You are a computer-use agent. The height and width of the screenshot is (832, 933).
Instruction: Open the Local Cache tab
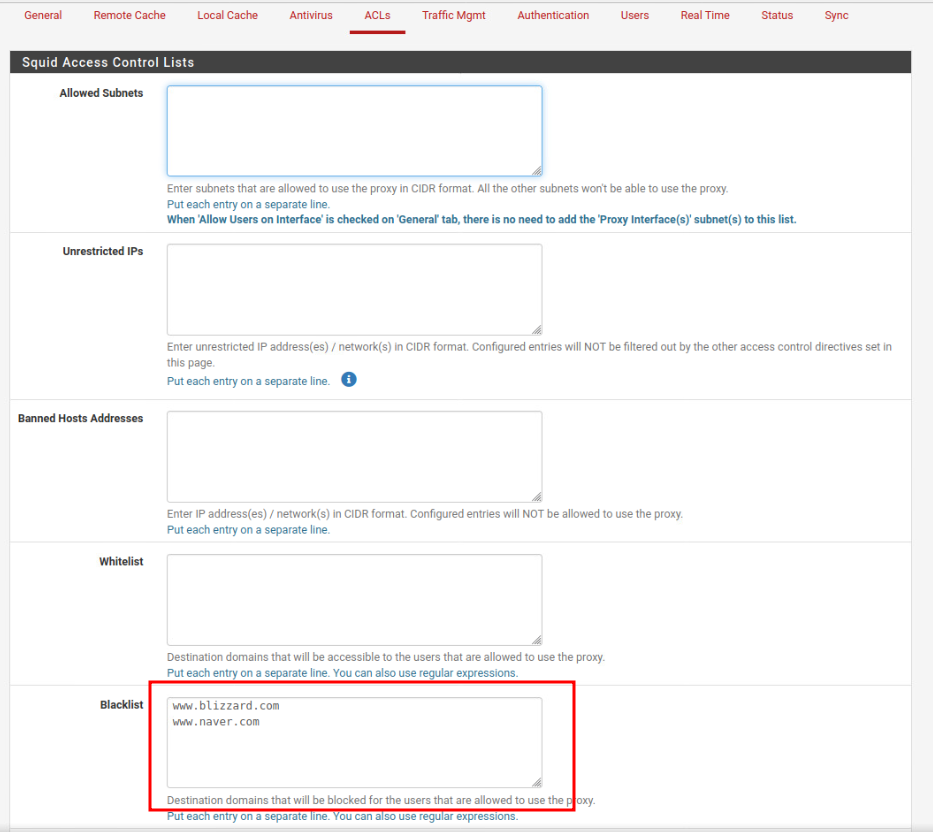point(227,15)
